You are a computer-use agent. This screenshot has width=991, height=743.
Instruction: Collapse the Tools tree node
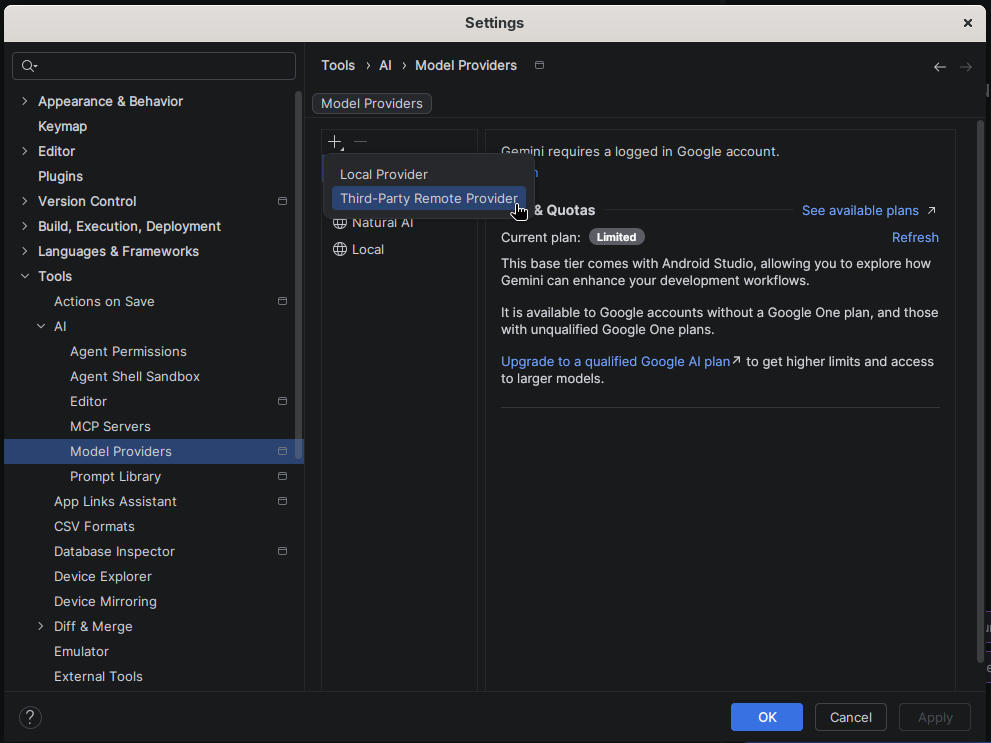(x=25, y=276)
